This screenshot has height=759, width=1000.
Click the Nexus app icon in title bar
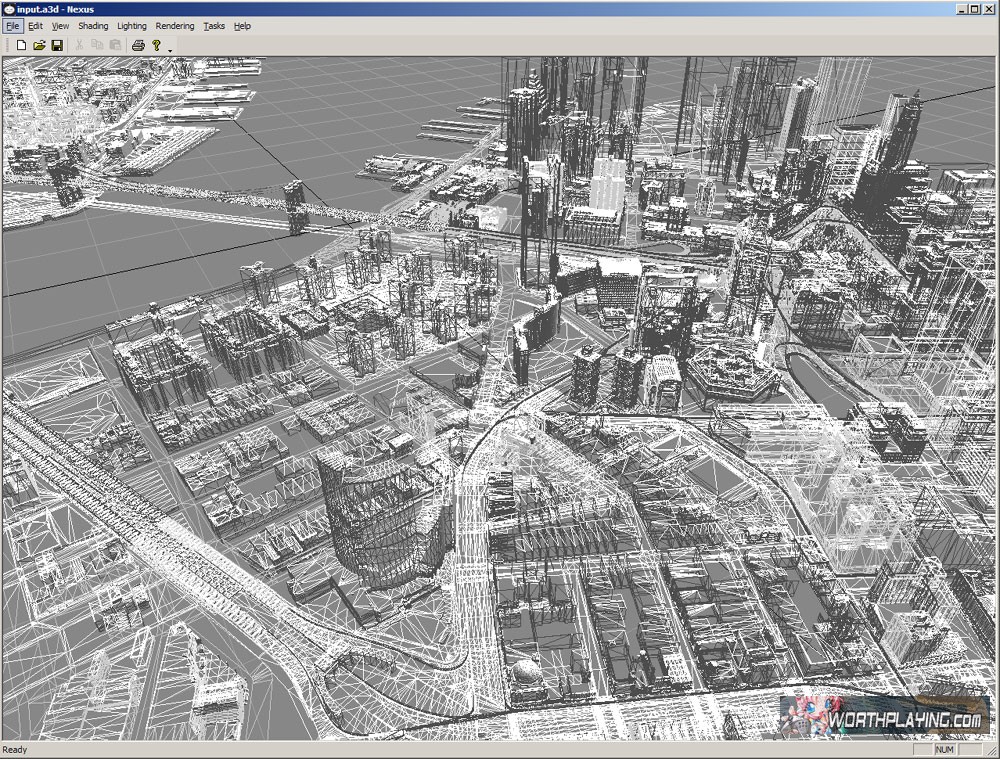pyautogui.click(x=9, y=9)
